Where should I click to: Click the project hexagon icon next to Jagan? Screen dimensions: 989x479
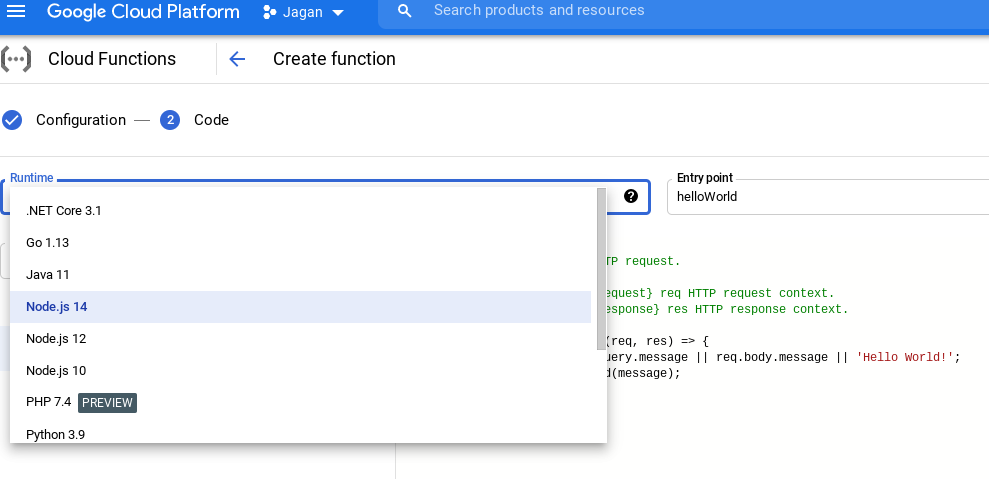click(269, 13)
